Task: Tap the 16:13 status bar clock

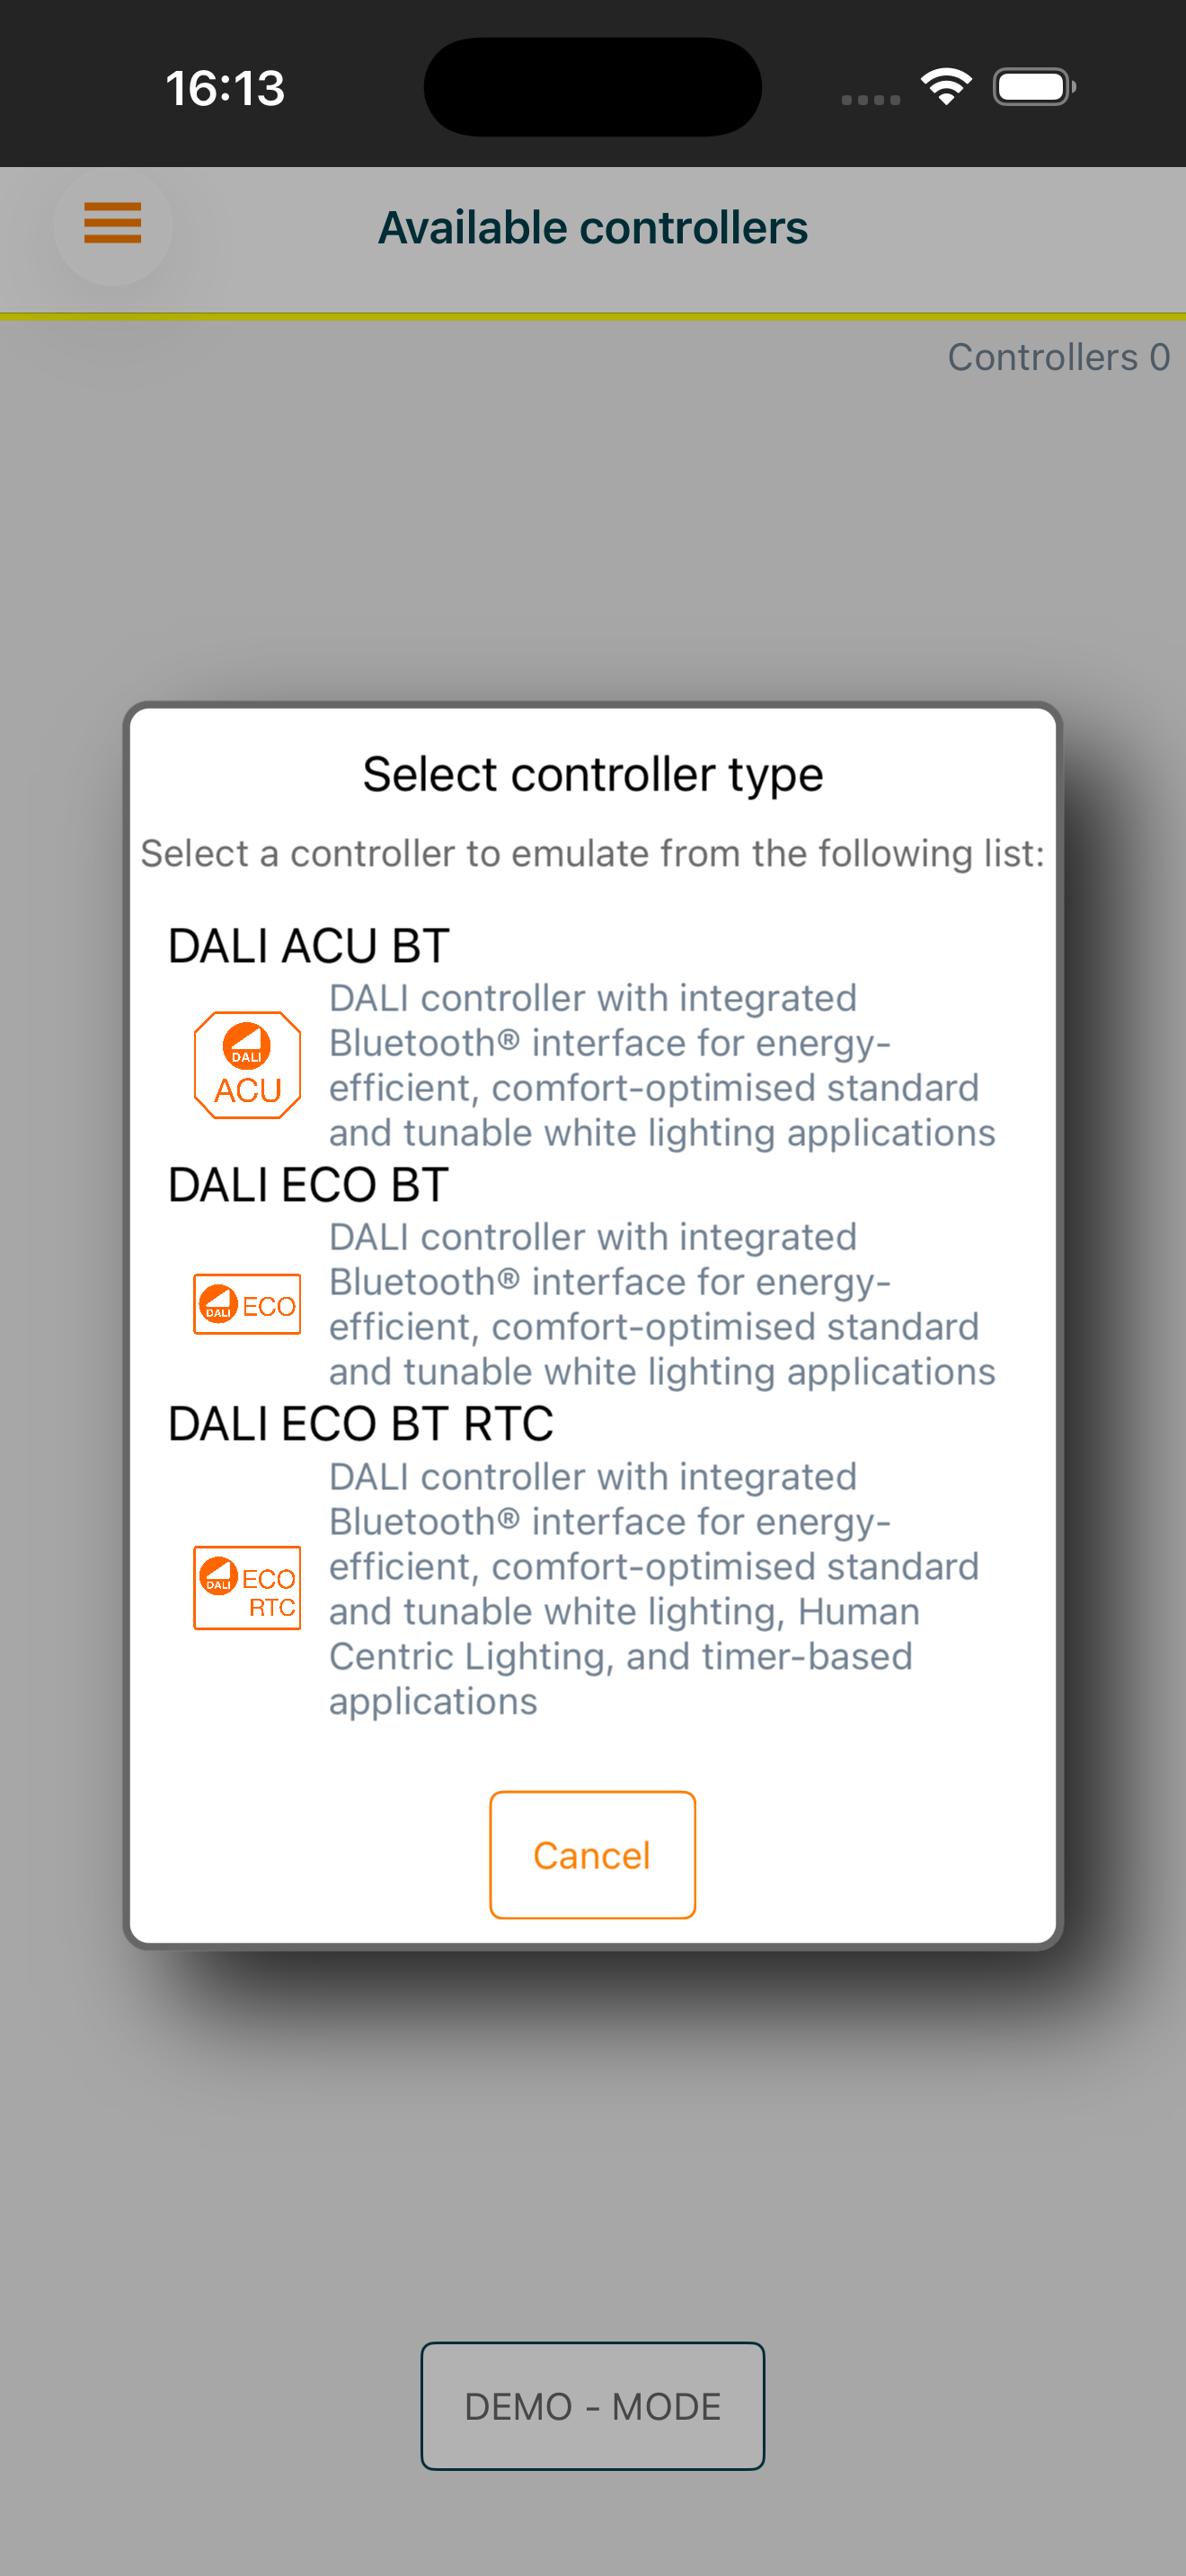Action: (x=225, y=88)
